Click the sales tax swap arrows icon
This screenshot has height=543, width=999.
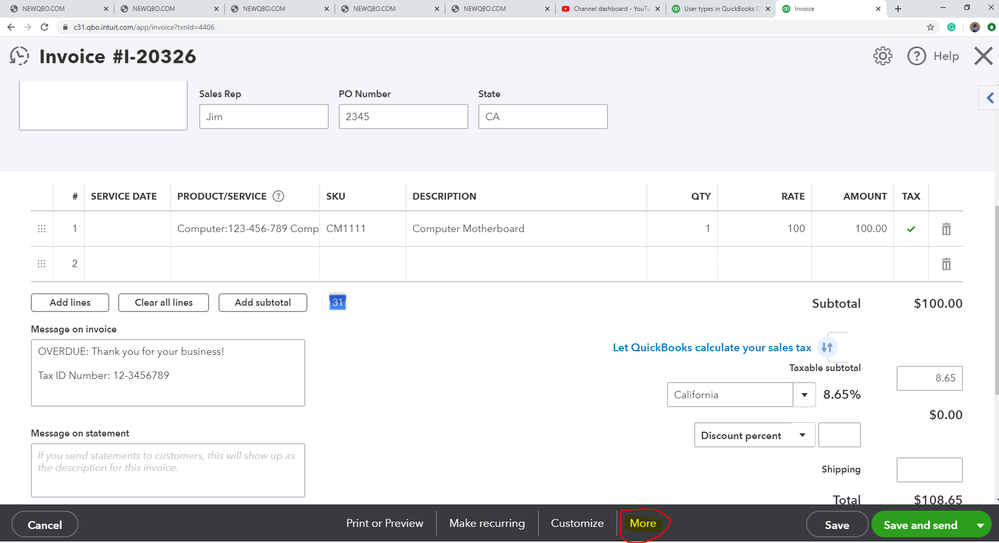(x=827, y=347)
